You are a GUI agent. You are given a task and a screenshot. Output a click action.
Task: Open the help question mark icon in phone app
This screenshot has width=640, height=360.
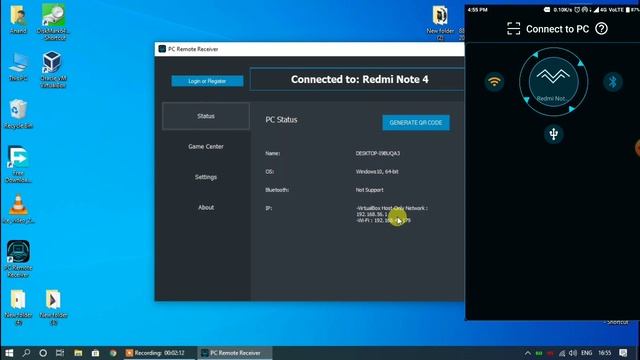[x=601, y=29]
